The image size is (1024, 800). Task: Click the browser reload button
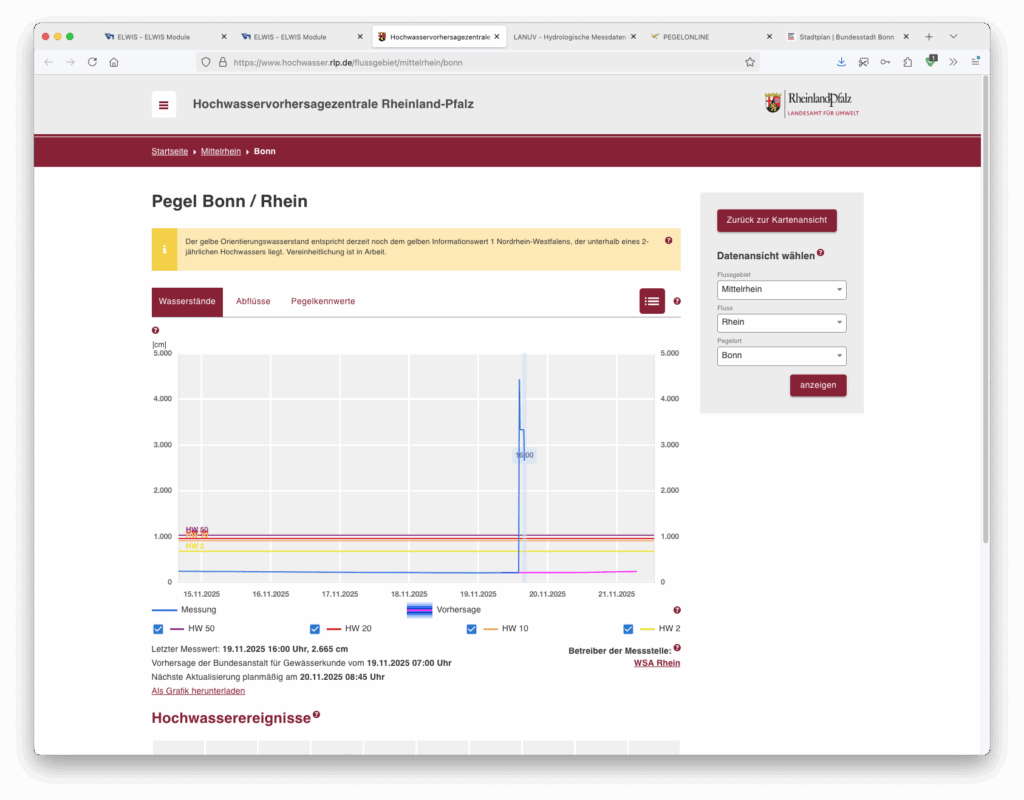click(x=92, y=62)
